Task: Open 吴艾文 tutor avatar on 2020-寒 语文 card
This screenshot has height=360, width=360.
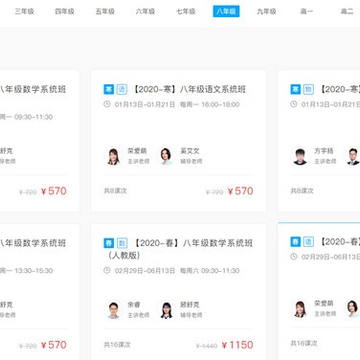Action: (166, 156)
